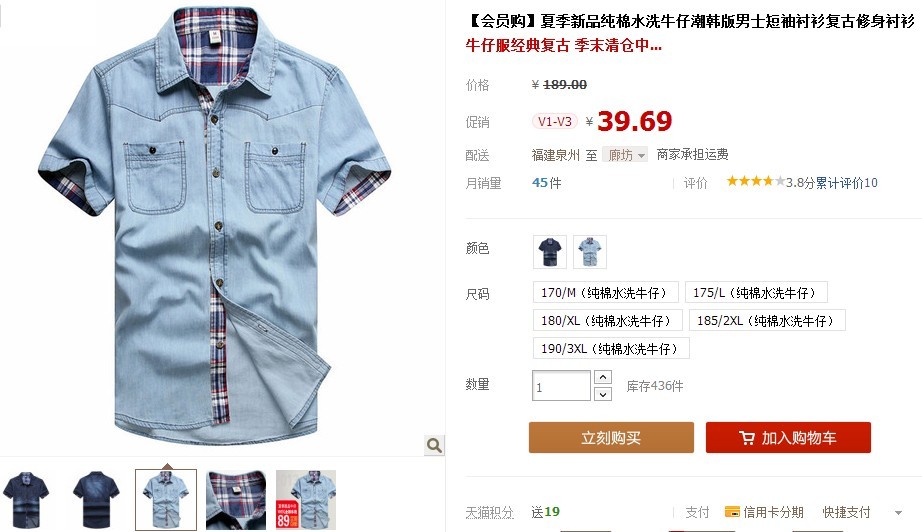This screenshot has width=922, height=532.
Task: Click the credit card installment icon
Action: pyautogui.click(x=732, y=512)
